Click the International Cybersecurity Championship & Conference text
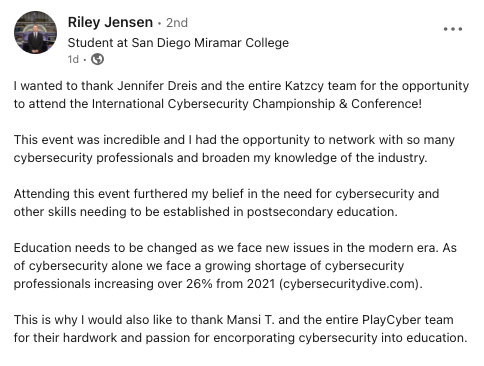The width and height of the screenshot is (484, 366). pos(257,104)
